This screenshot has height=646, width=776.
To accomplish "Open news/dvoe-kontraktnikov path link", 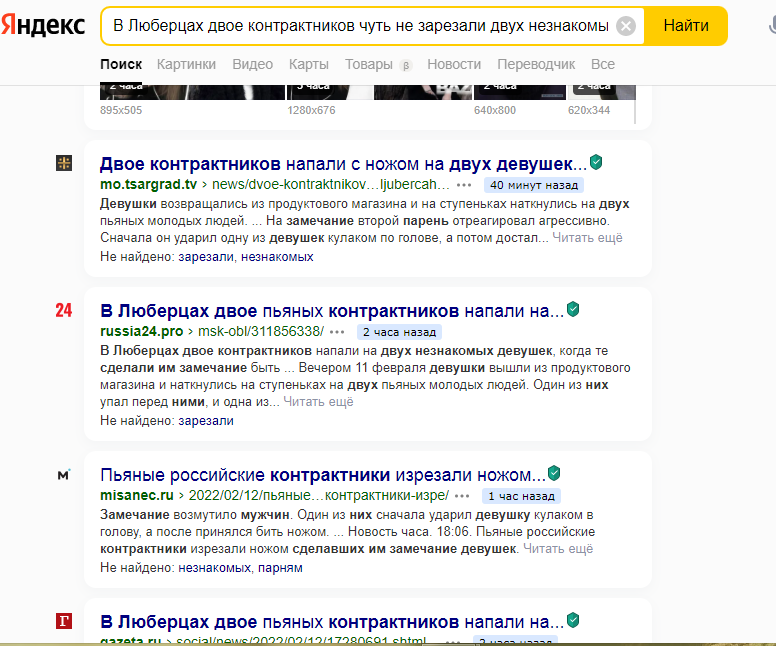I will 331,184.
